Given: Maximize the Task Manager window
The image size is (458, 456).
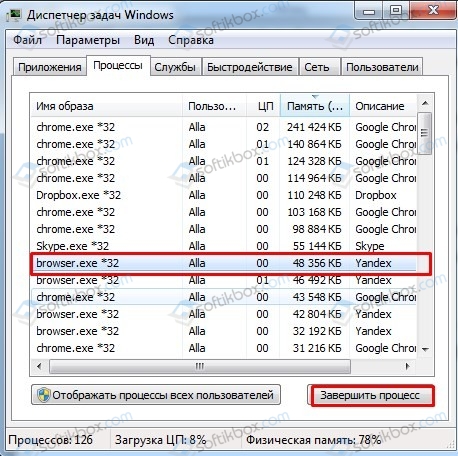Looking at the screenshot, I should coord(396,11).
